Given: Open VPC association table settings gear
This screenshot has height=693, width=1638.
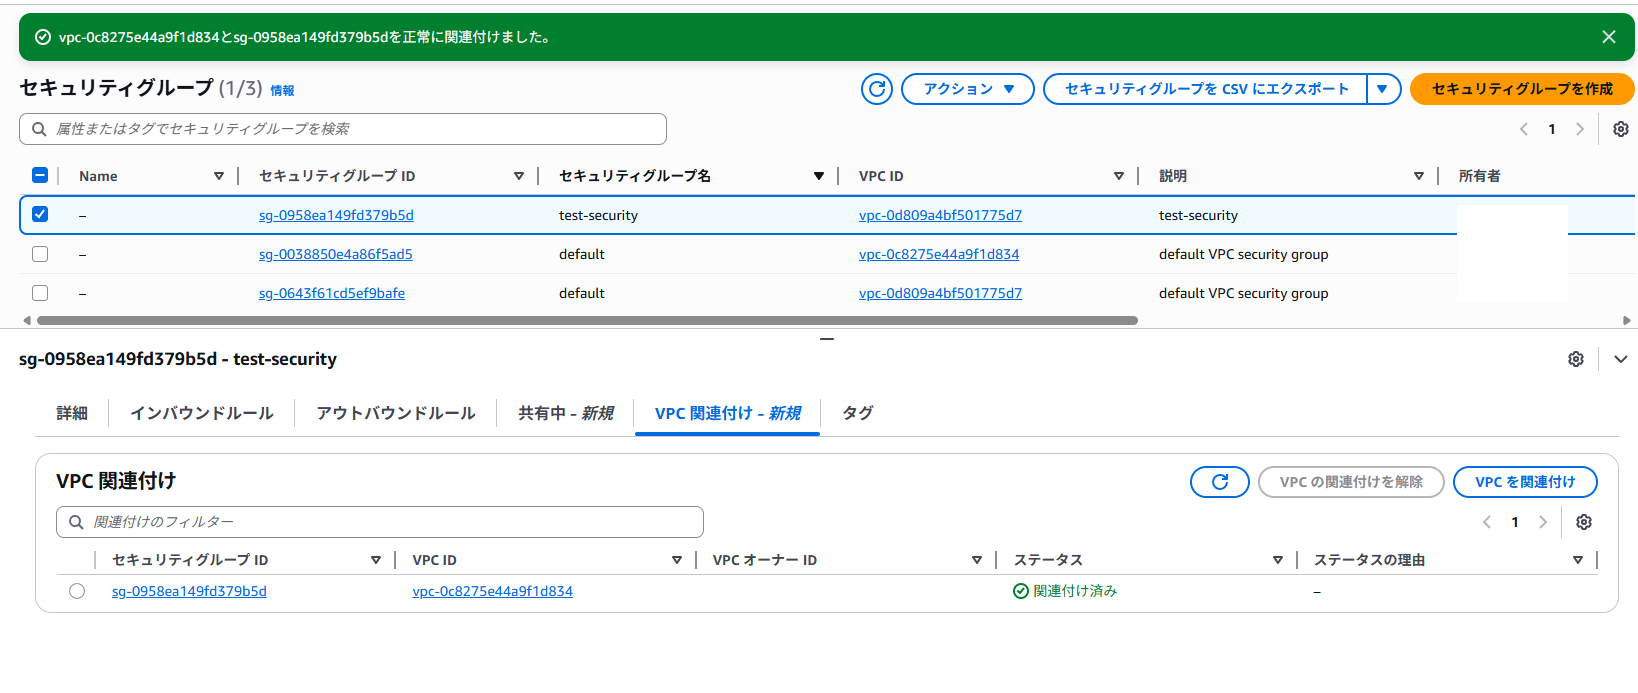Looking at the screenshot, I should pyautogui.click(x=1583, y=522).
